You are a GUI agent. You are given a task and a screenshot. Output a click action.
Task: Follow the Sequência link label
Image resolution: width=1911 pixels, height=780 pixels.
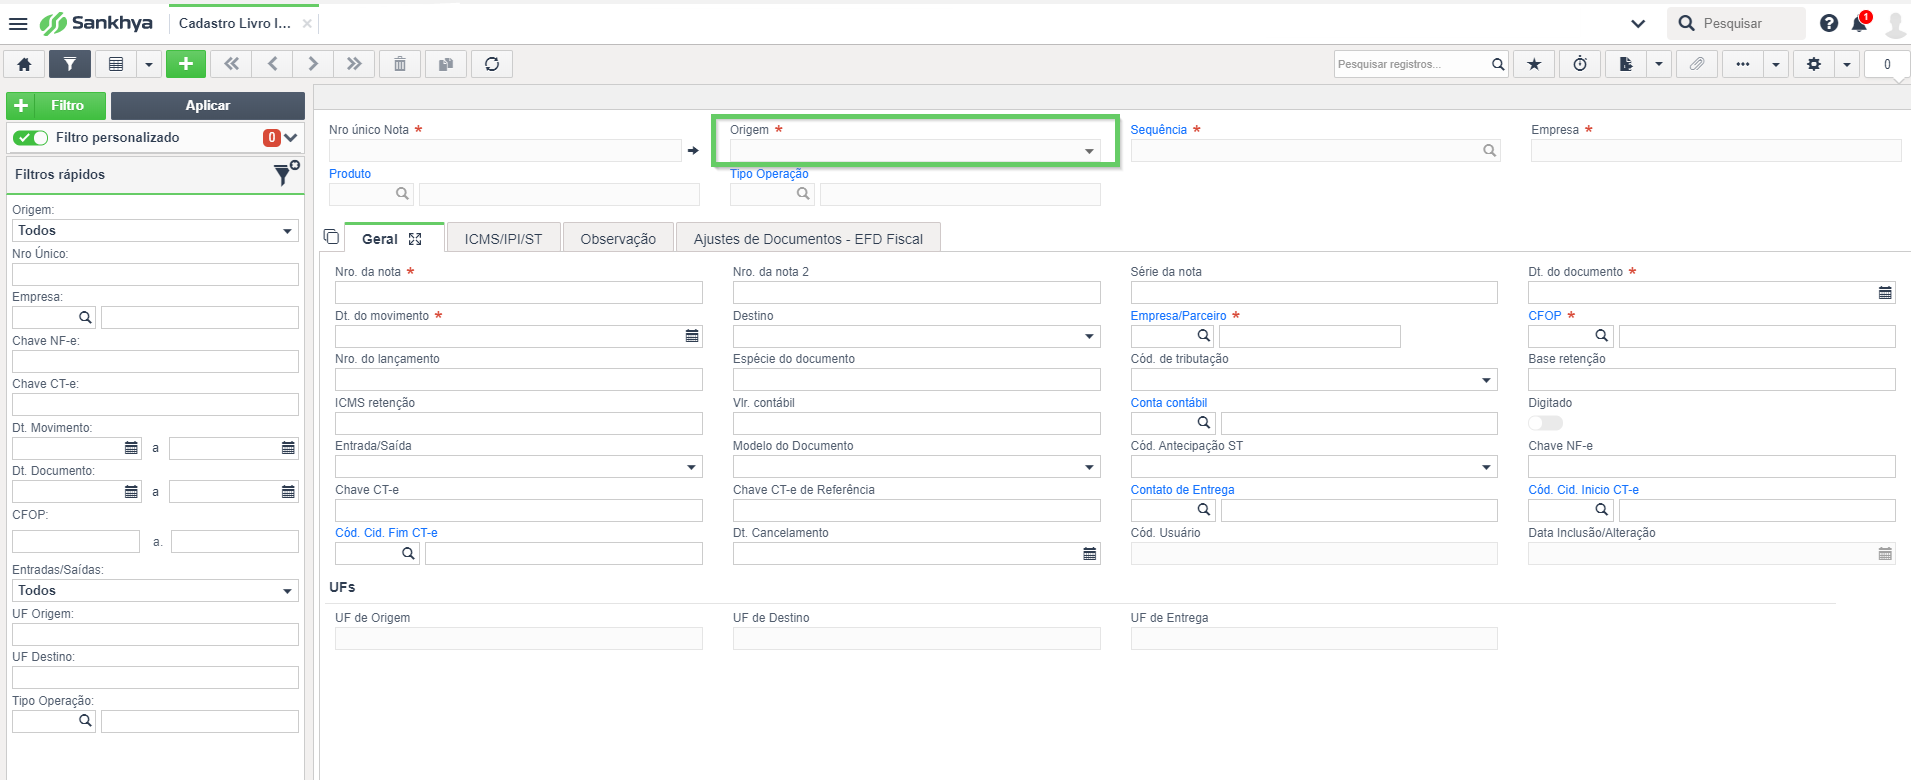1158,130
